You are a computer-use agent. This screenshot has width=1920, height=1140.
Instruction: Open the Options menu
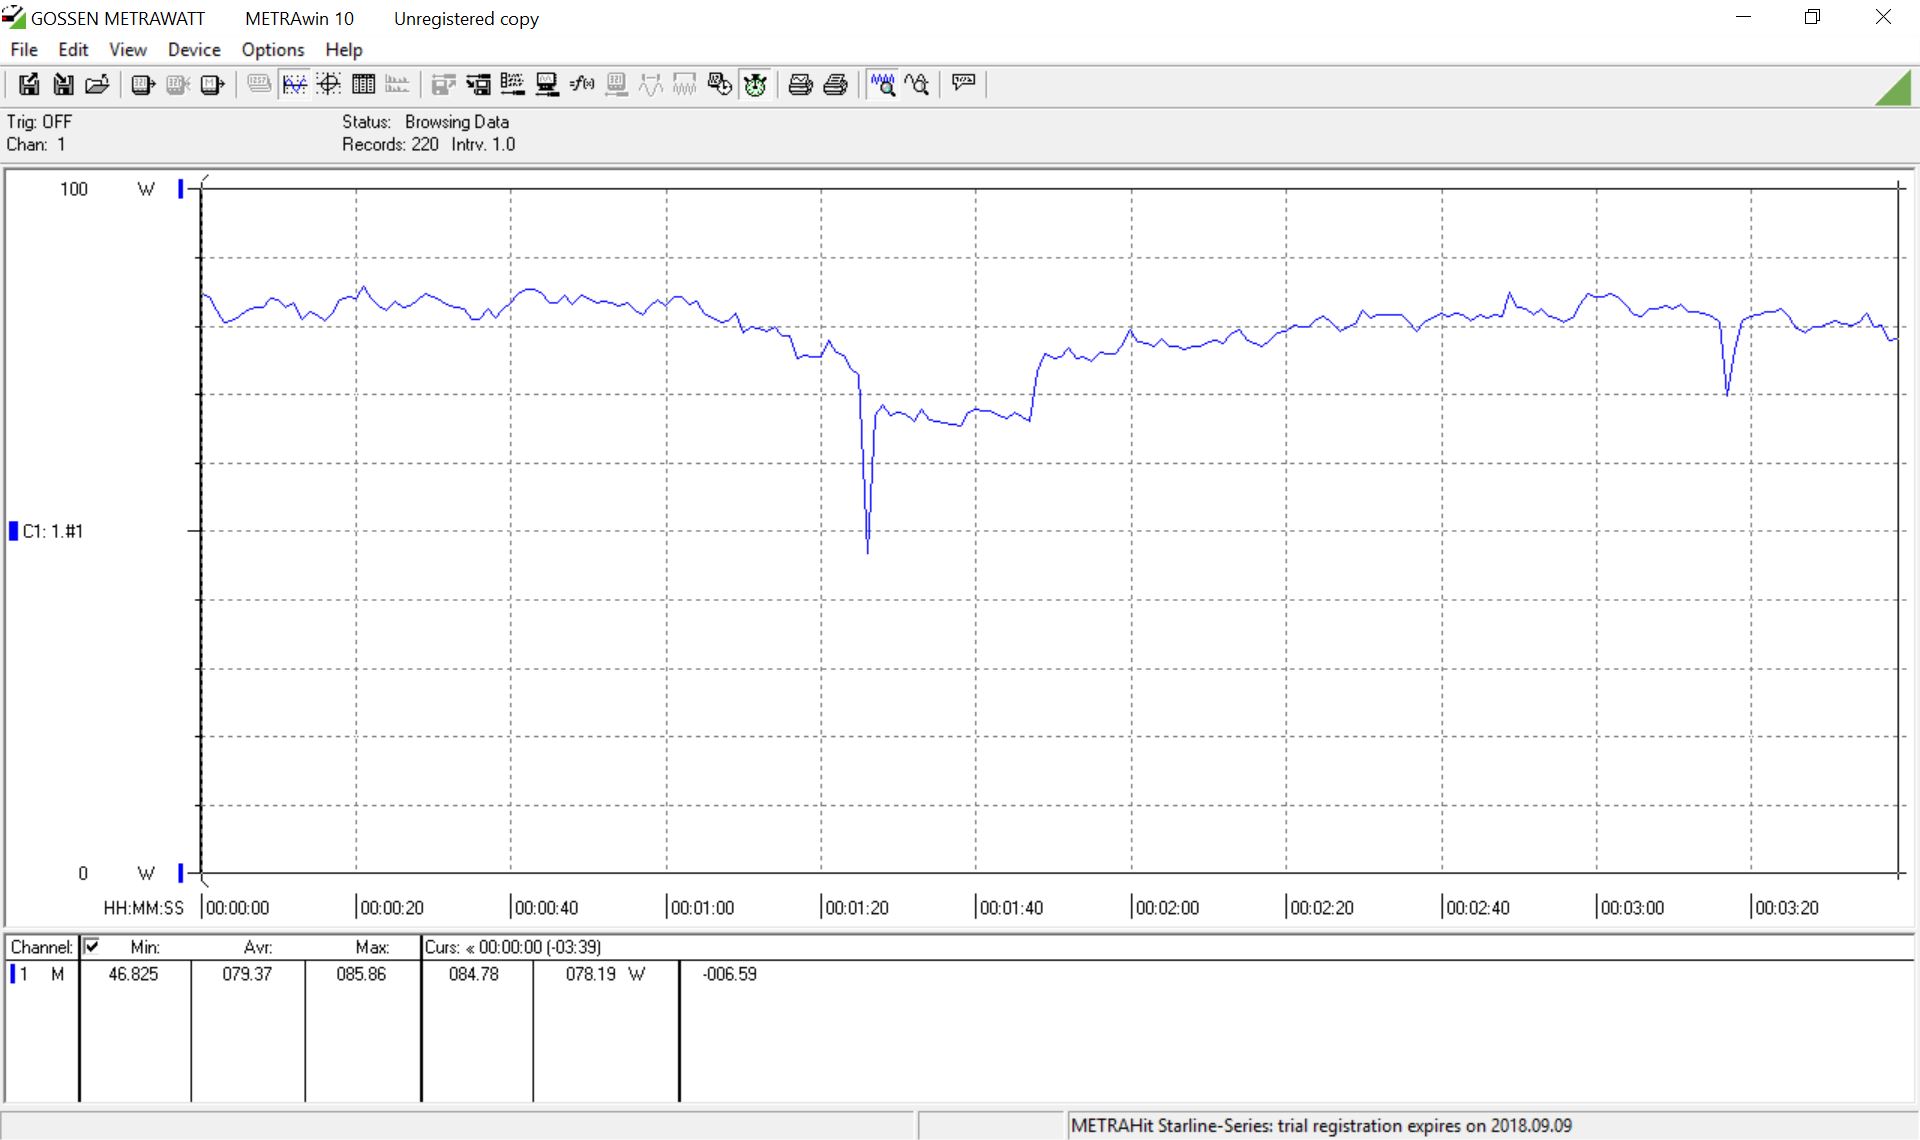pyautogui.click(x=272, y=50)
